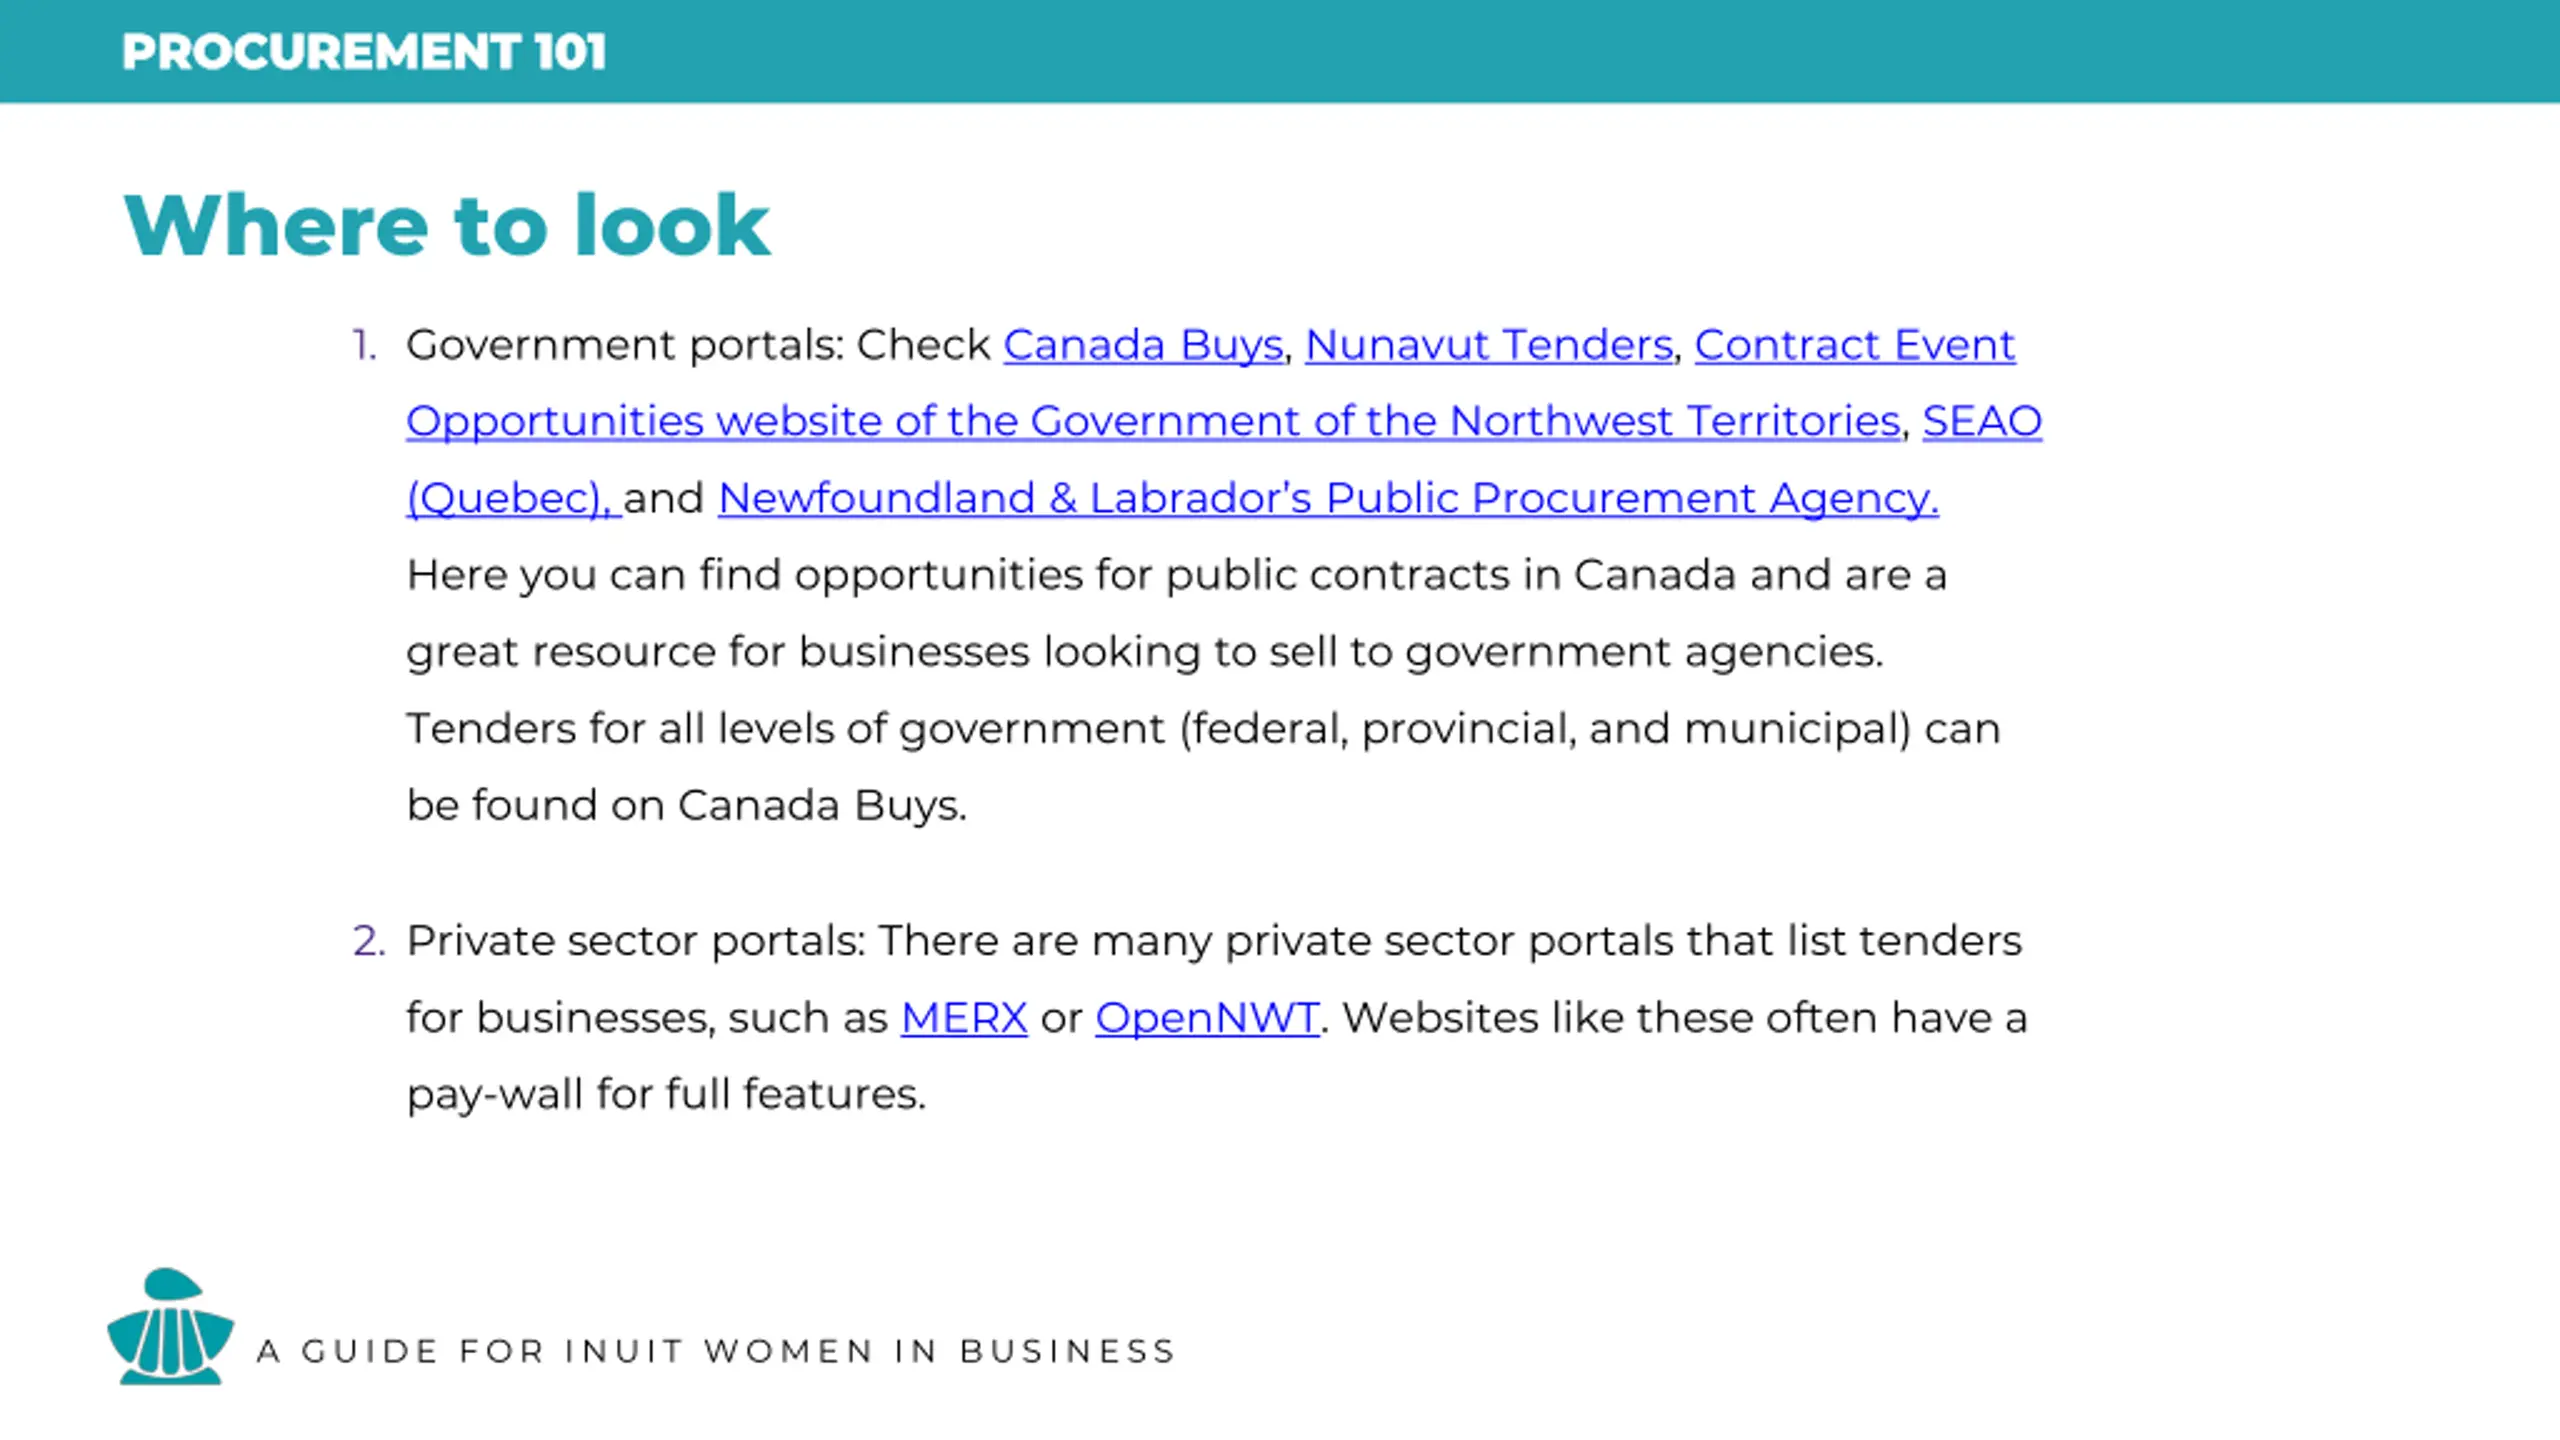This screenshot has width=2560, height=1440.
Task: Click the OpenNWT hyperlink
Action: click(x=1206, y=1018)
